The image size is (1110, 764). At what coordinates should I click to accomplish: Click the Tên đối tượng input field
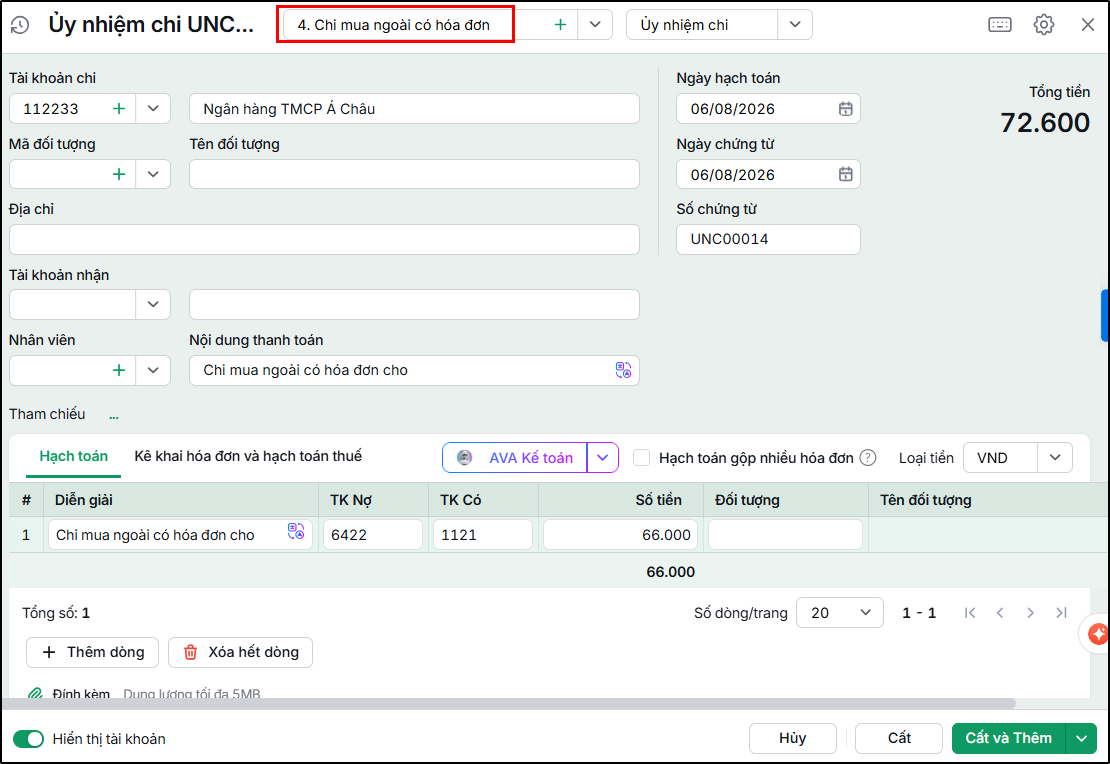coord(414,174)
